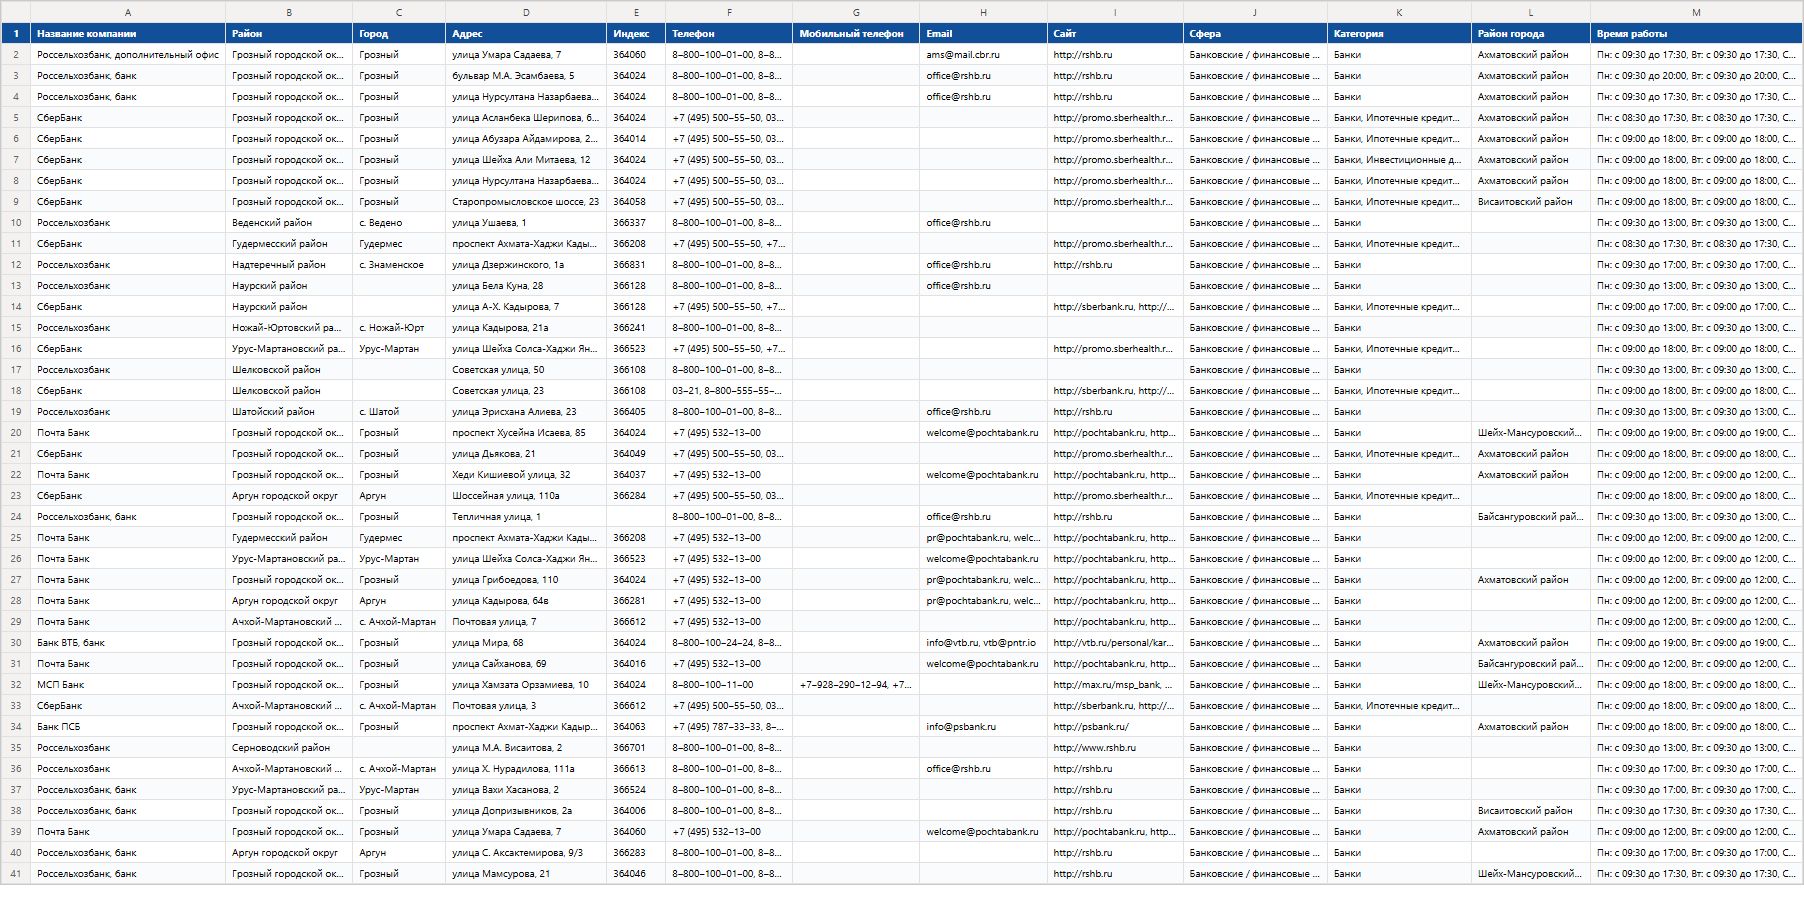
Task: Select address 'улица Бела Куна, 28'
Action: [526, 286]
